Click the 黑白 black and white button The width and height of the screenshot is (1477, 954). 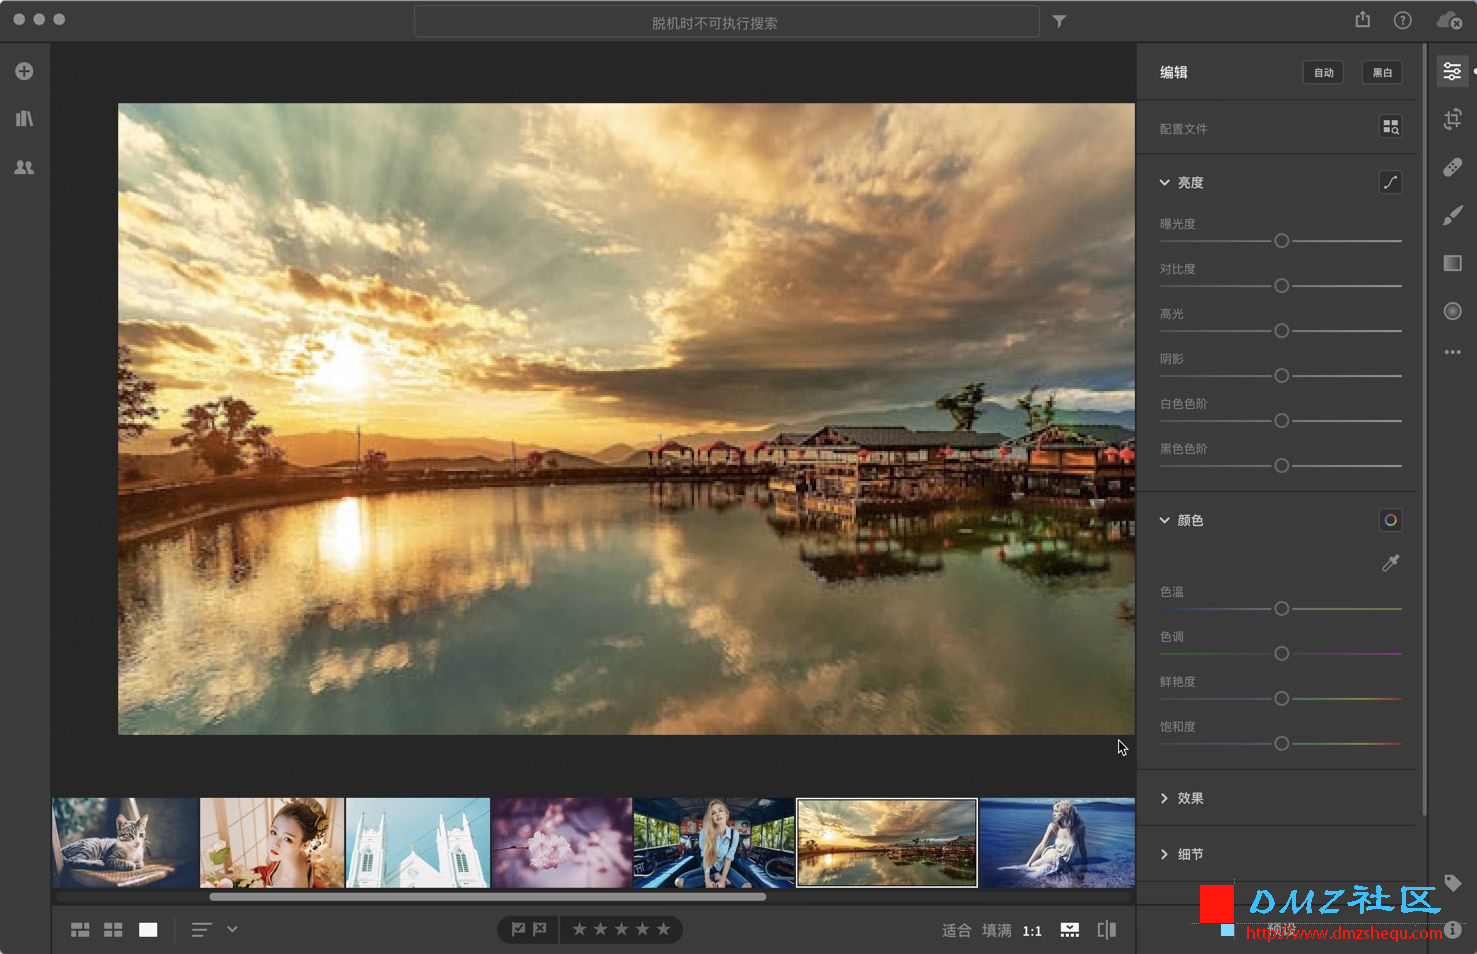pyautogui.click(x=1382, y=72)
